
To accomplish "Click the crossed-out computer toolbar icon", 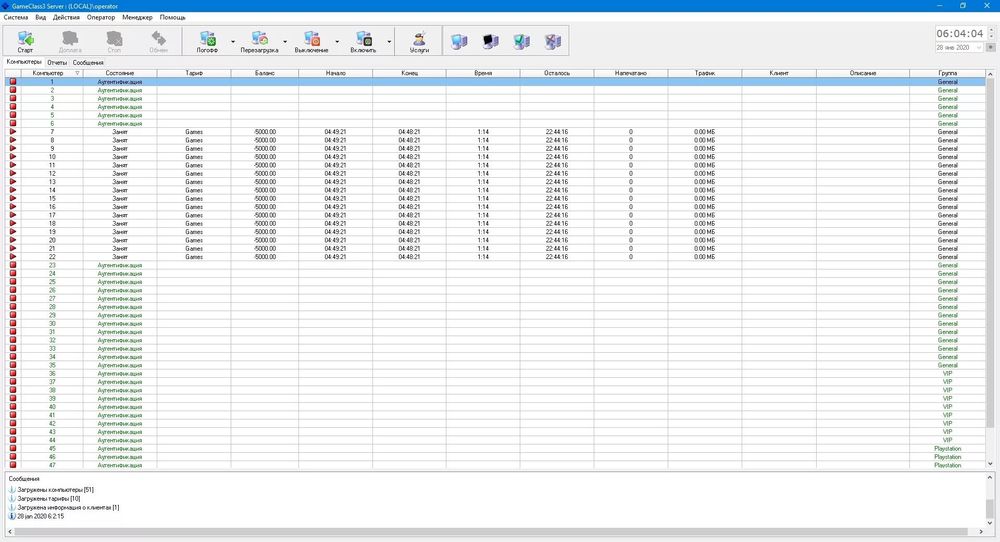I will click(x=553, y=41).
